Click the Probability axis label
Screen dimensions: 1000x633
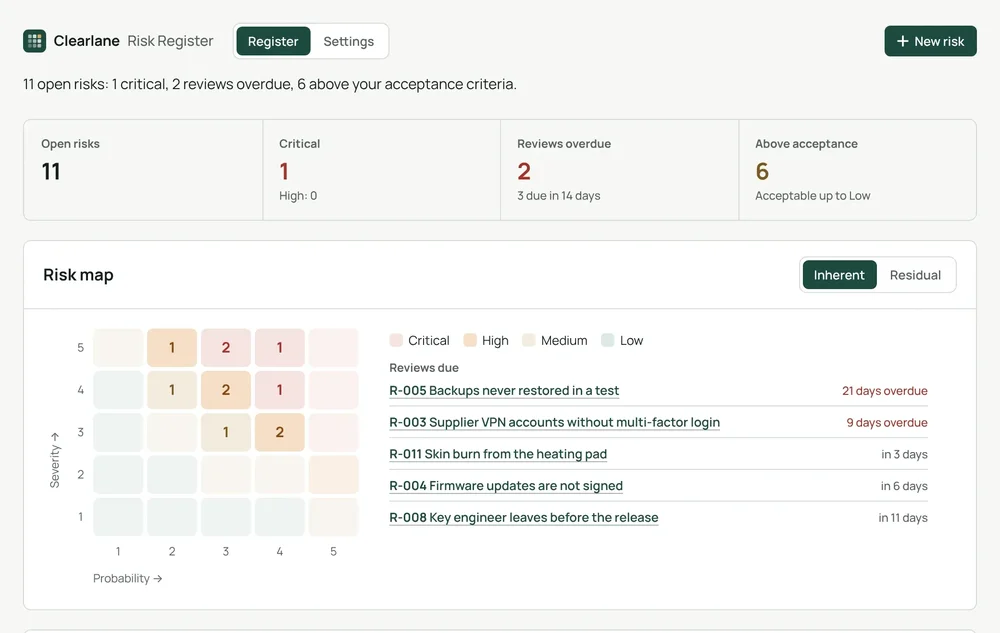tap(128, 578)
